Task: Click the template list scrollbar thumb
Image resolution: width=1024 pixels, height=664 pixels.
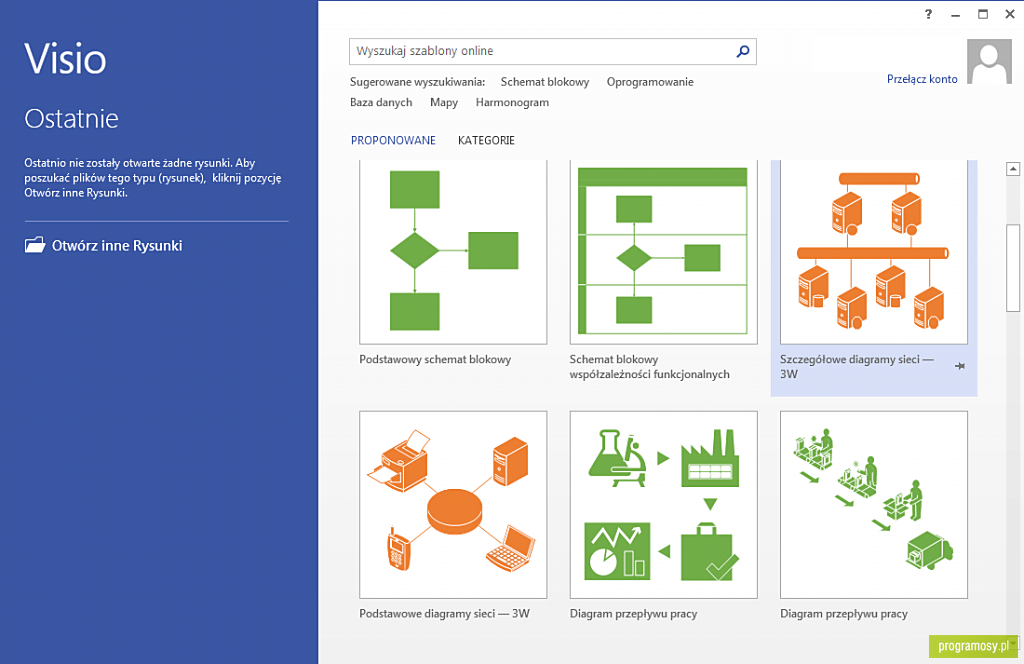Action: (x=1013, y=268)
